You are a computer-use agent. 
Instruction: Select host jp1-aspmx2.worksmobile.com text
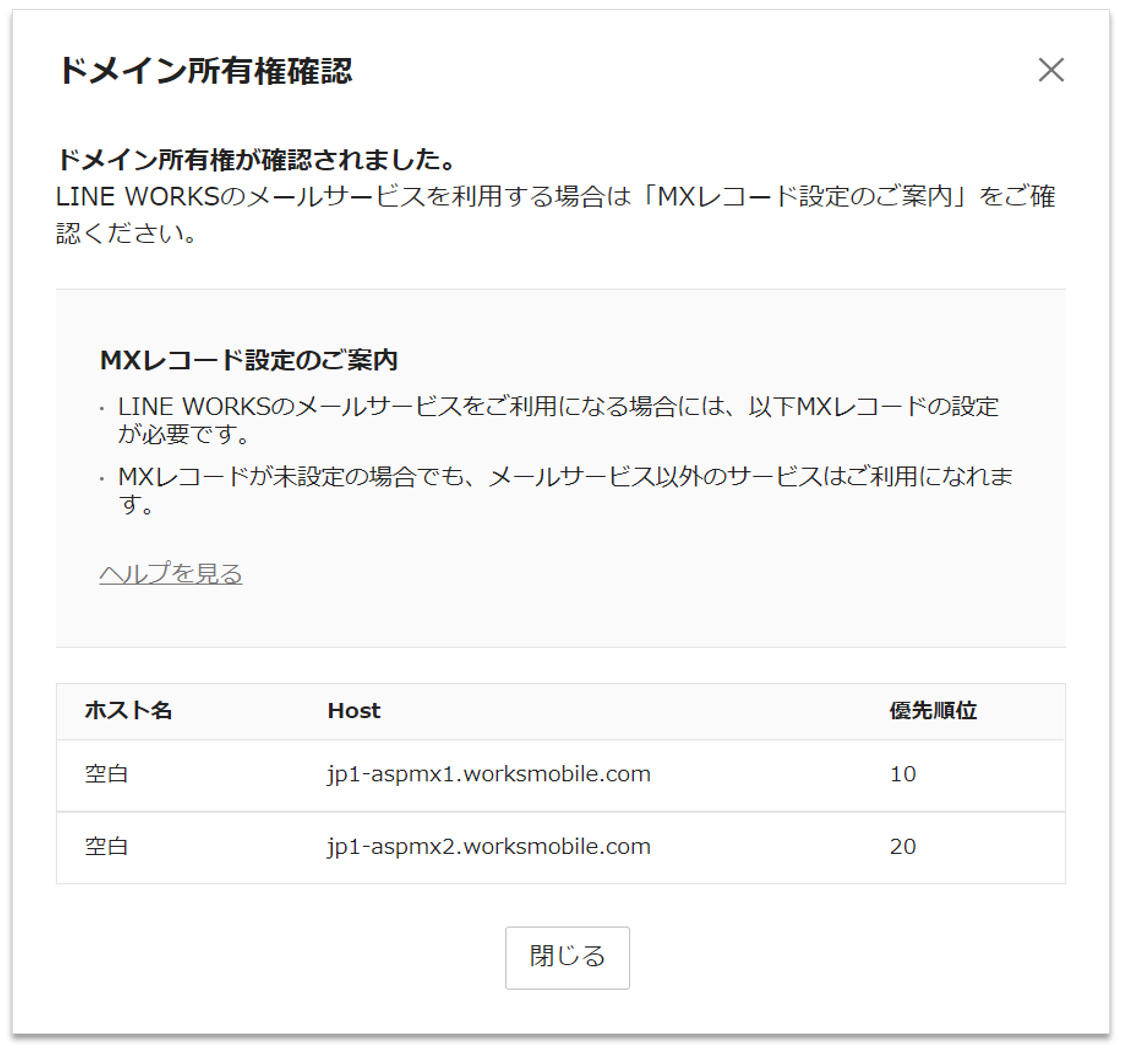click(489, 846)
